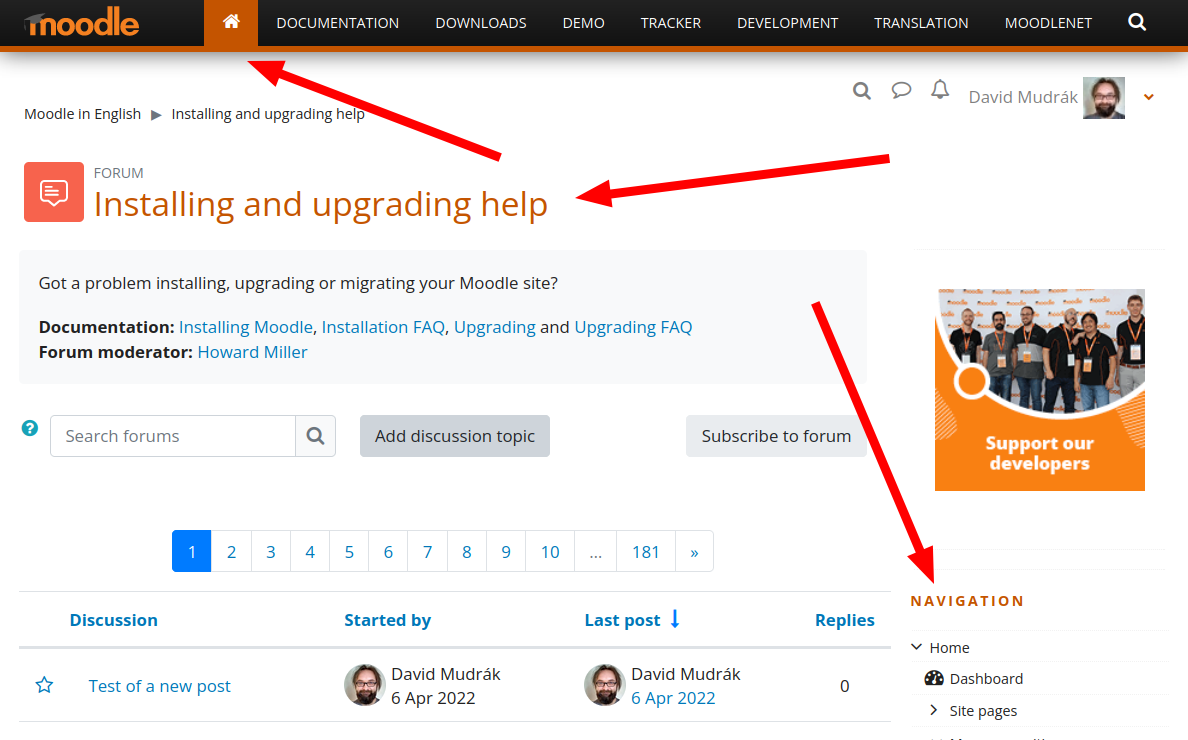
Task: Collapse the Home node in Navigation
Action: click(x=917, y=647)
